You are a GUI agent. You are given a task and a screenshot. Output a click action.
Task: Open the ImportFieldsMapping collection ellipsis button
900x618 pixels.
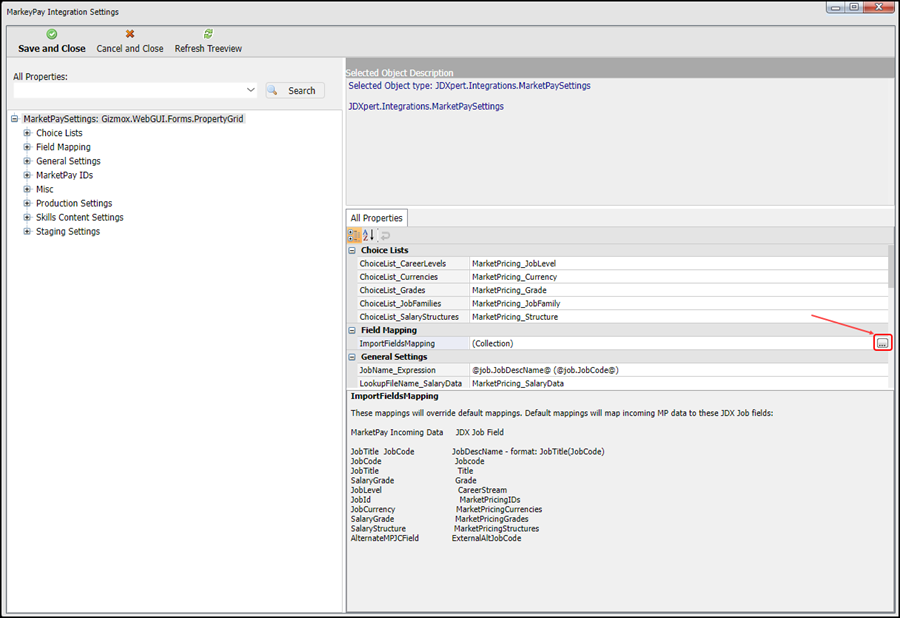point(882,343)
